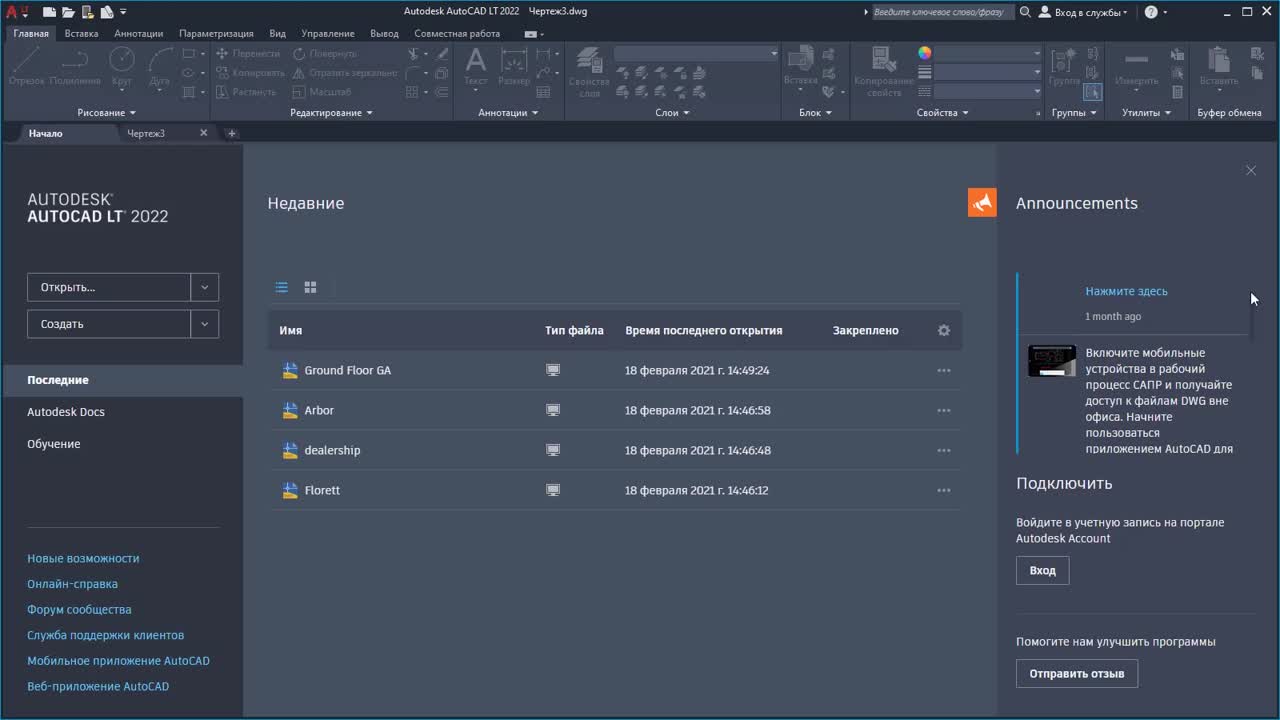The image size is (1280, 720).
Task: Expand the Создать dropdown arrow
Action: pyautogui.click(x=204, y=324)
